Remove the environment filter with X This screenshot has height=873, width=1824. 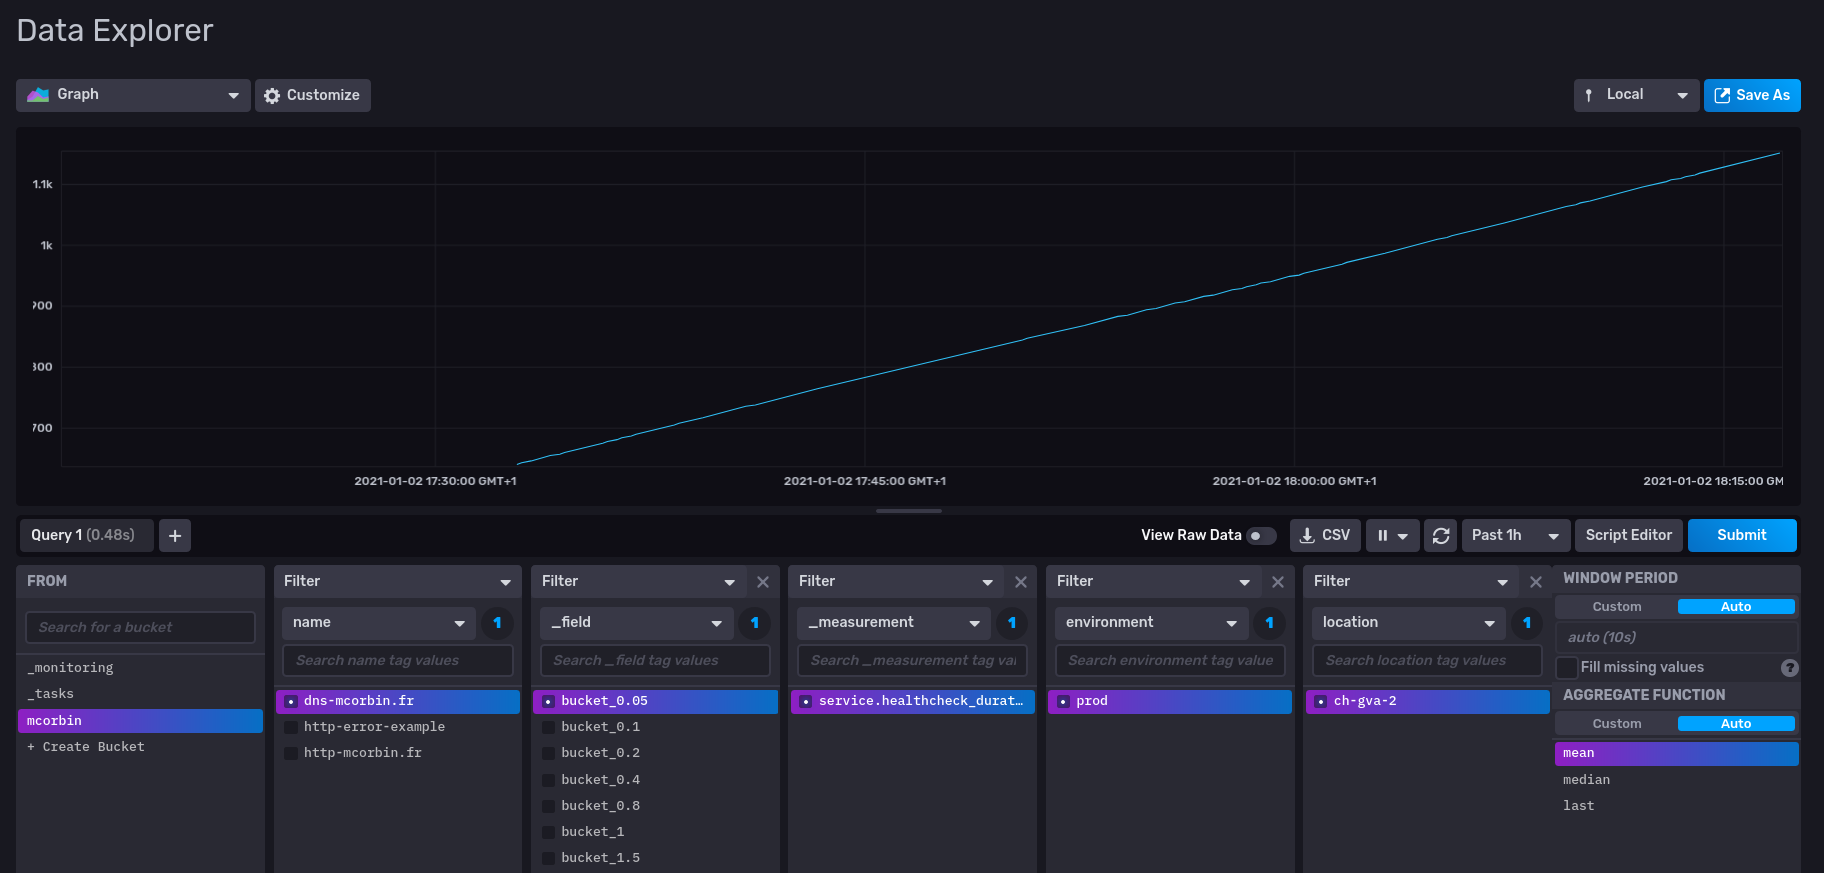pyautogui.click(x=1278, y=582)
